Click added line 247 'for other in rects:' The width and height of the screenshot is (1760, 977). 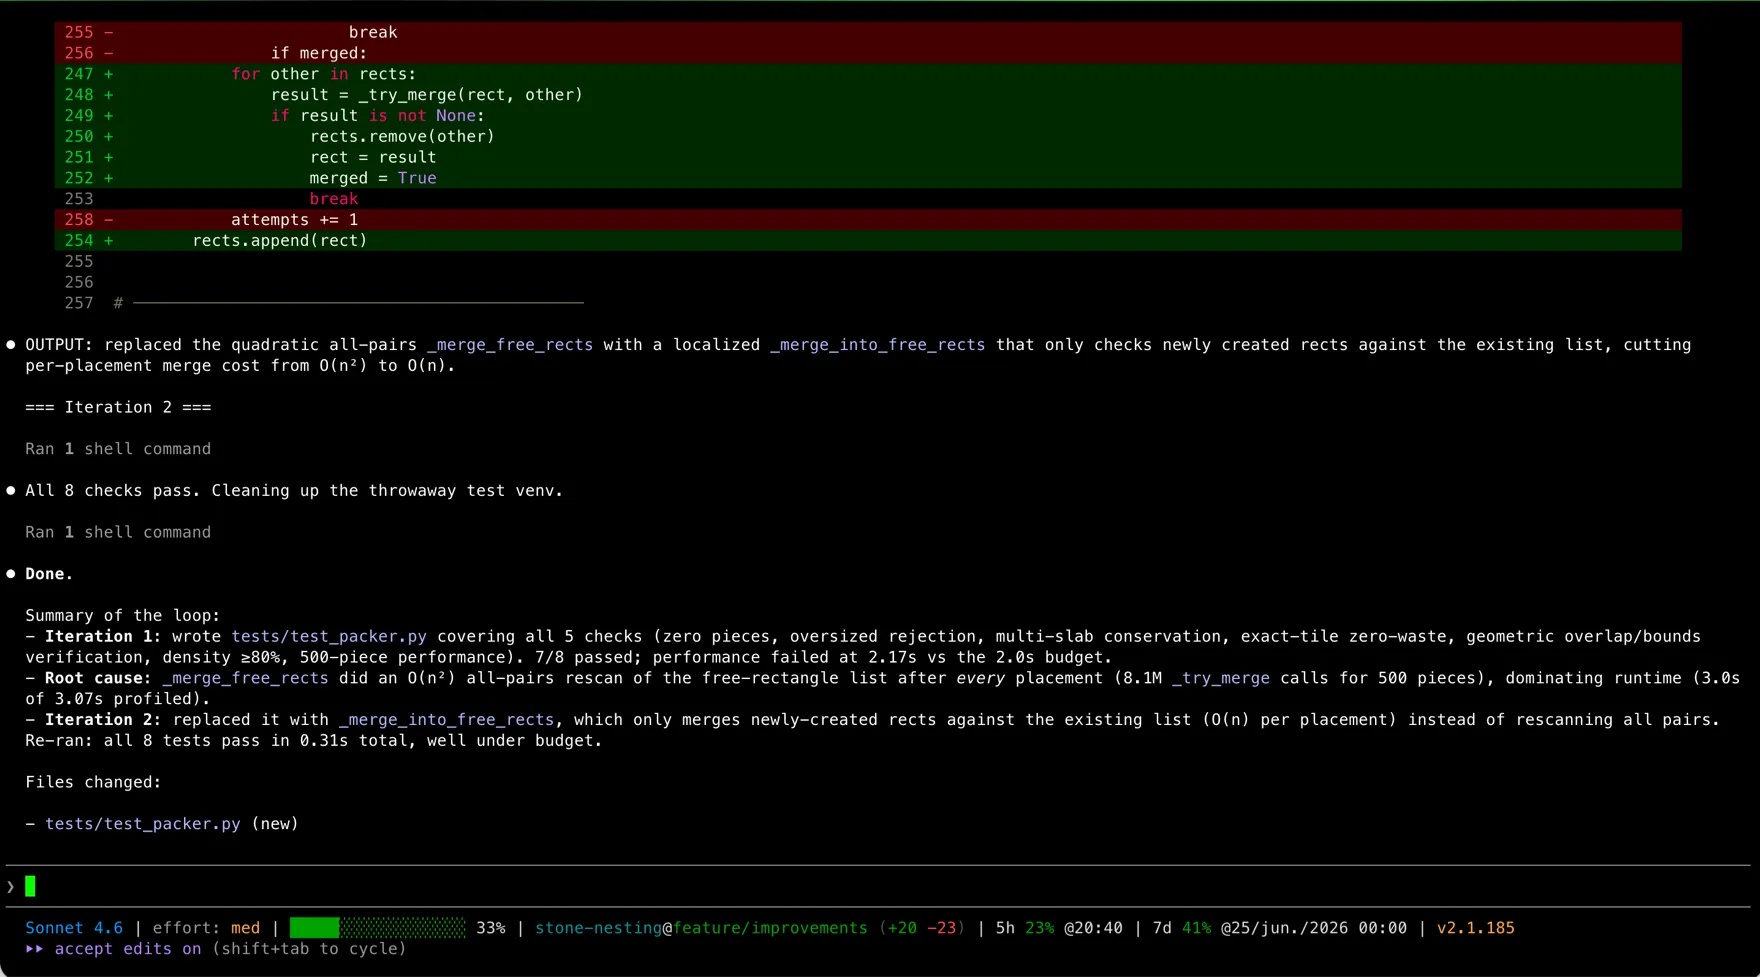click(x=868, y=74)
